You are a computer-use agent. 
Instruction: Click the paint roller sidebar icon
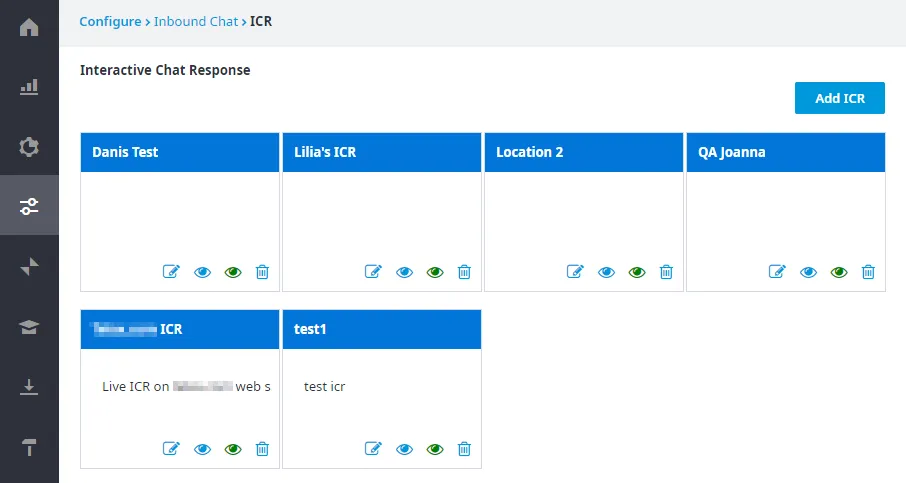coord(29,447)
